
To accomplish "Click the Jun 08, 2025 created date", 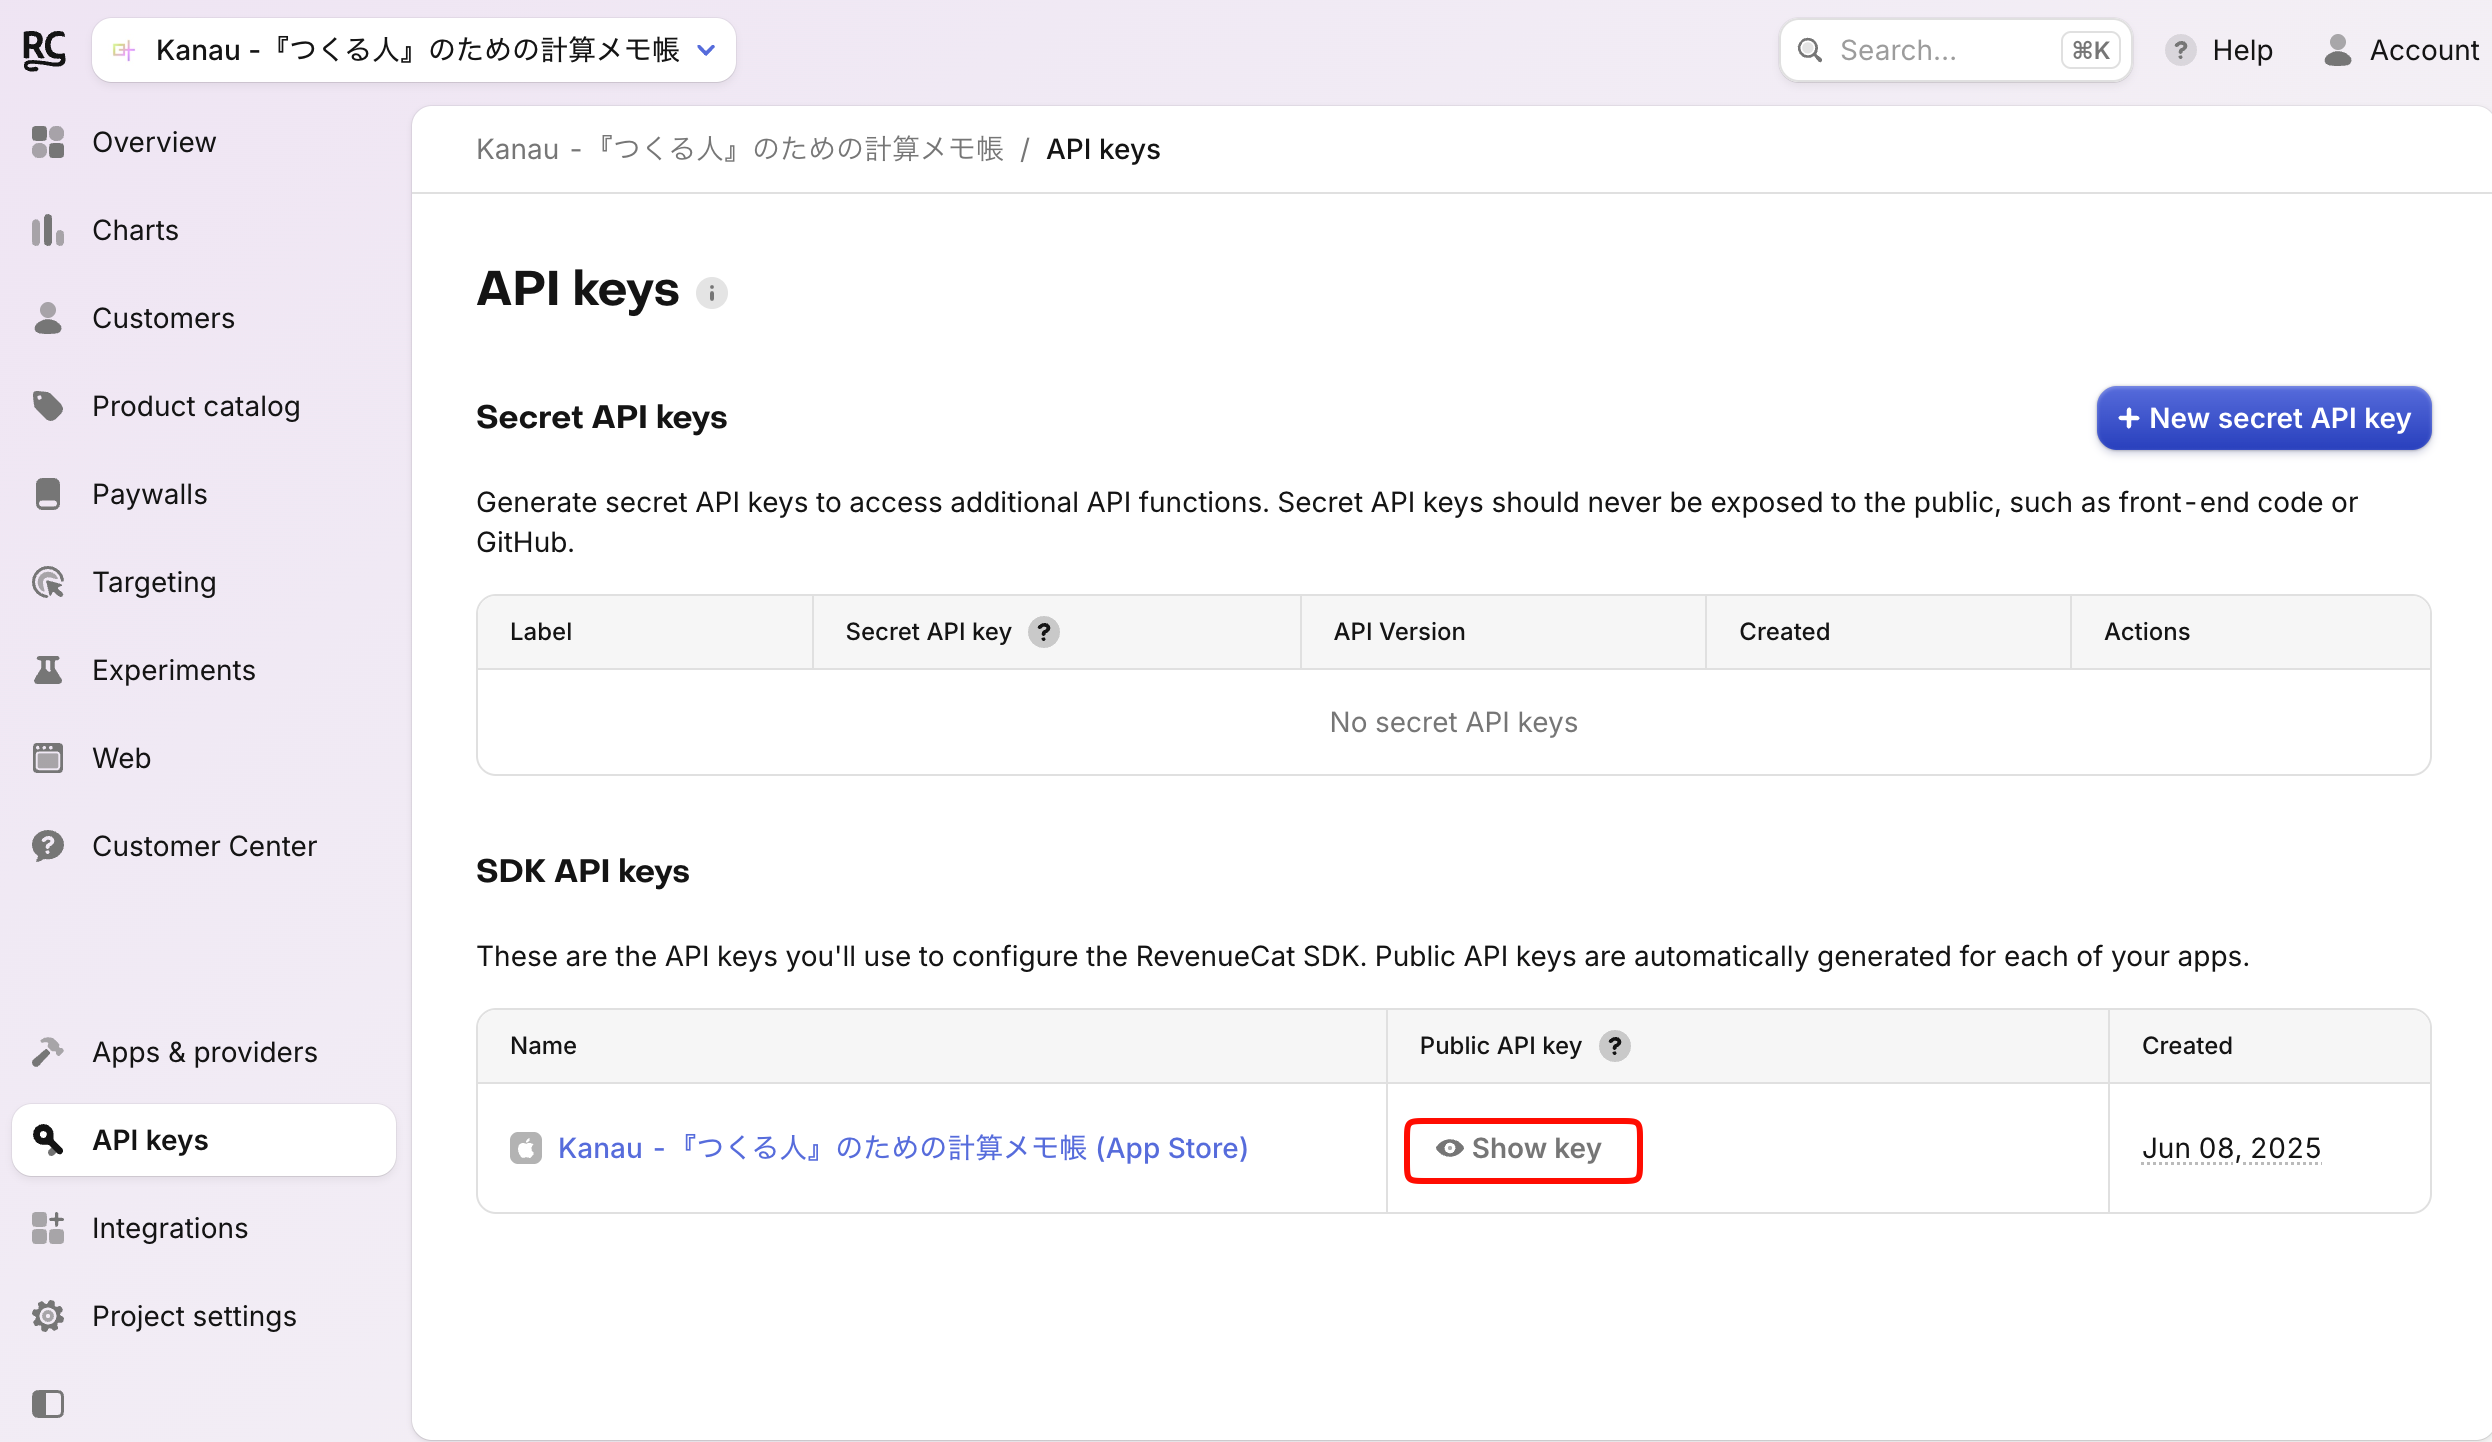I will pyautogui.click(x=2231, y=1148).
